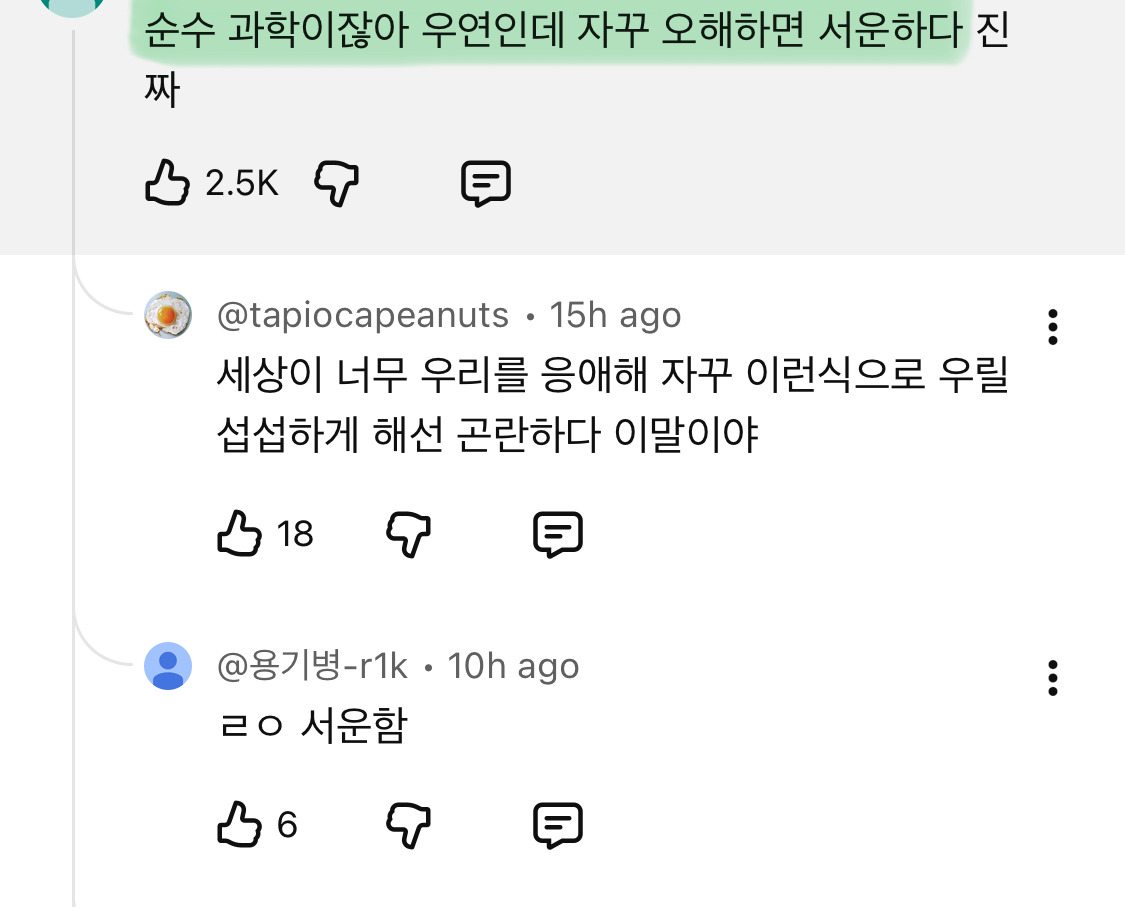
Task: Dislike @tapiocapeanuts' comment
Action: tap(407, 533)
